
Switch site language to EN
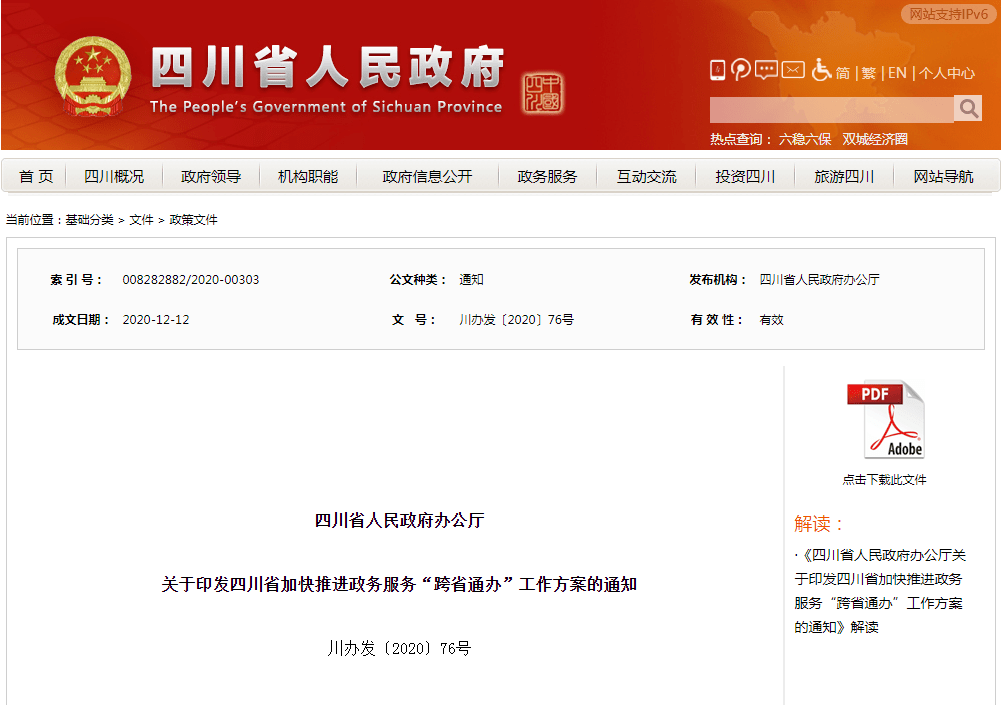click(897, 73)
